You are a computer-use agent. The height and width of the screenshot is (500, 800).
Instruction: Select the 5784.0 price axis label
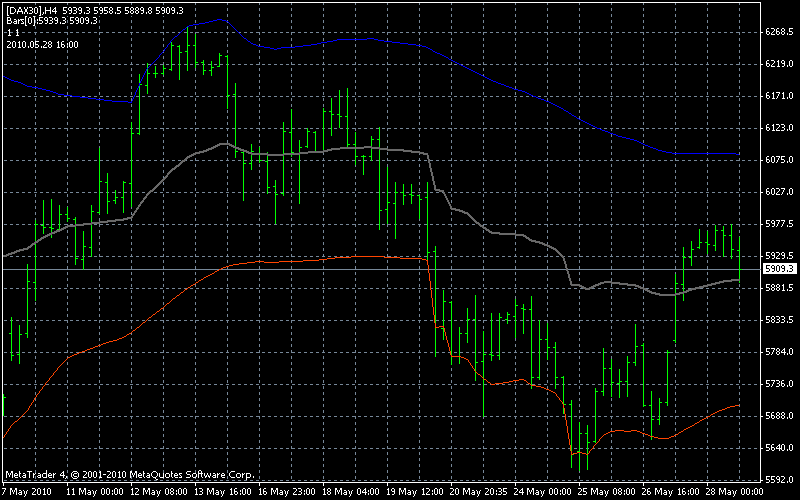point(780,352)
